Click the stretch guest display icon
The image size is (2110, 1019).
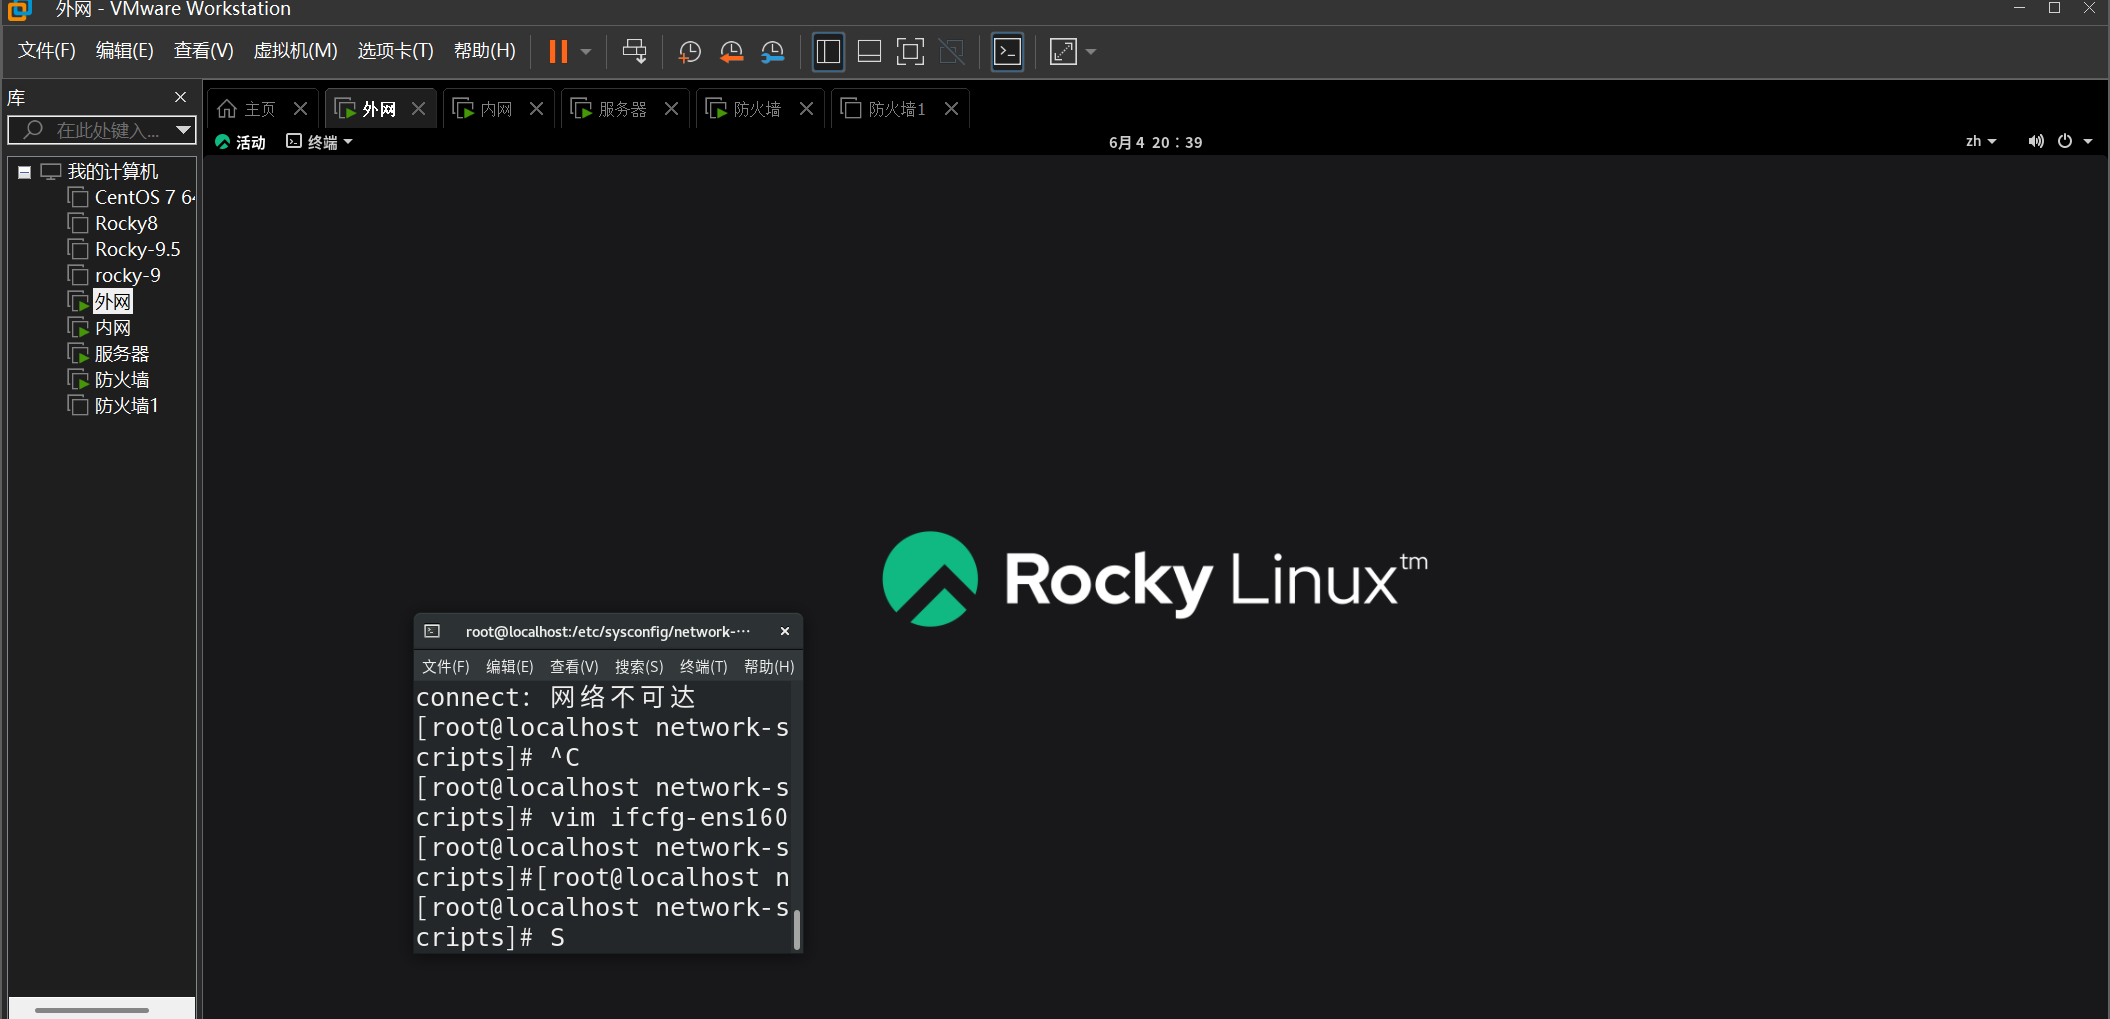(x=1063, y=51)
